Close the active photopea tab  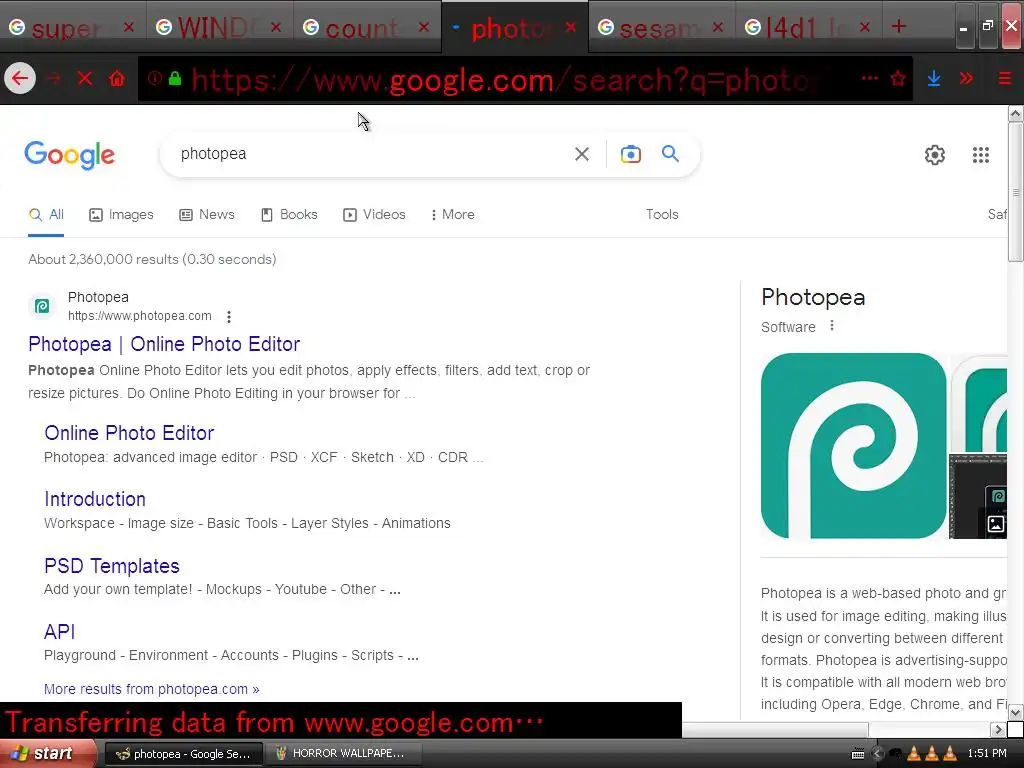click(571, 27)
